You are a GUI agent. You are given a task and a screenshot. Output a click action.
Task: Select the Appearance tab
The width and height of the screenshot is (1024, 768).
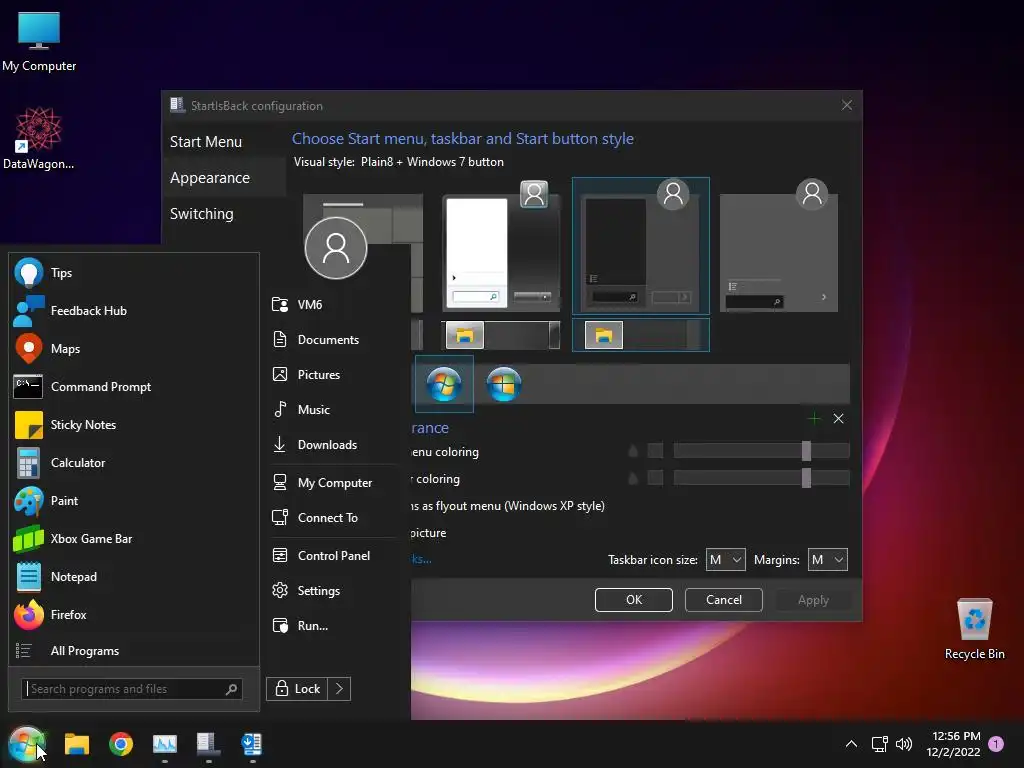click(x=210, y=178)
